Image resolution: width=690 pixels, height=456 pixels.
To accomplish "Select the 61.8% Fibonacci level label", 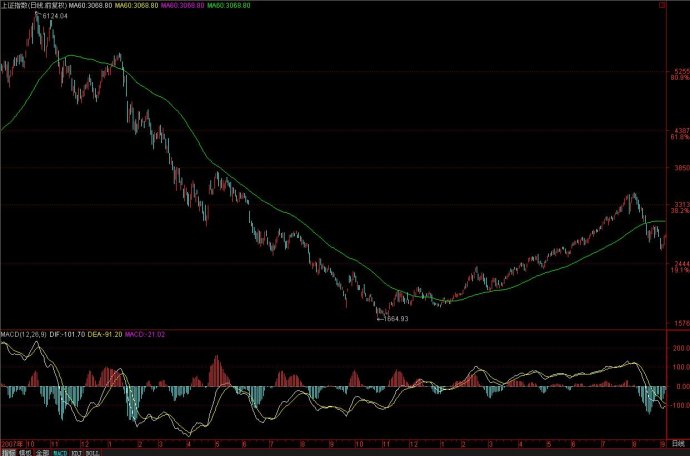I will click(680, 137).
